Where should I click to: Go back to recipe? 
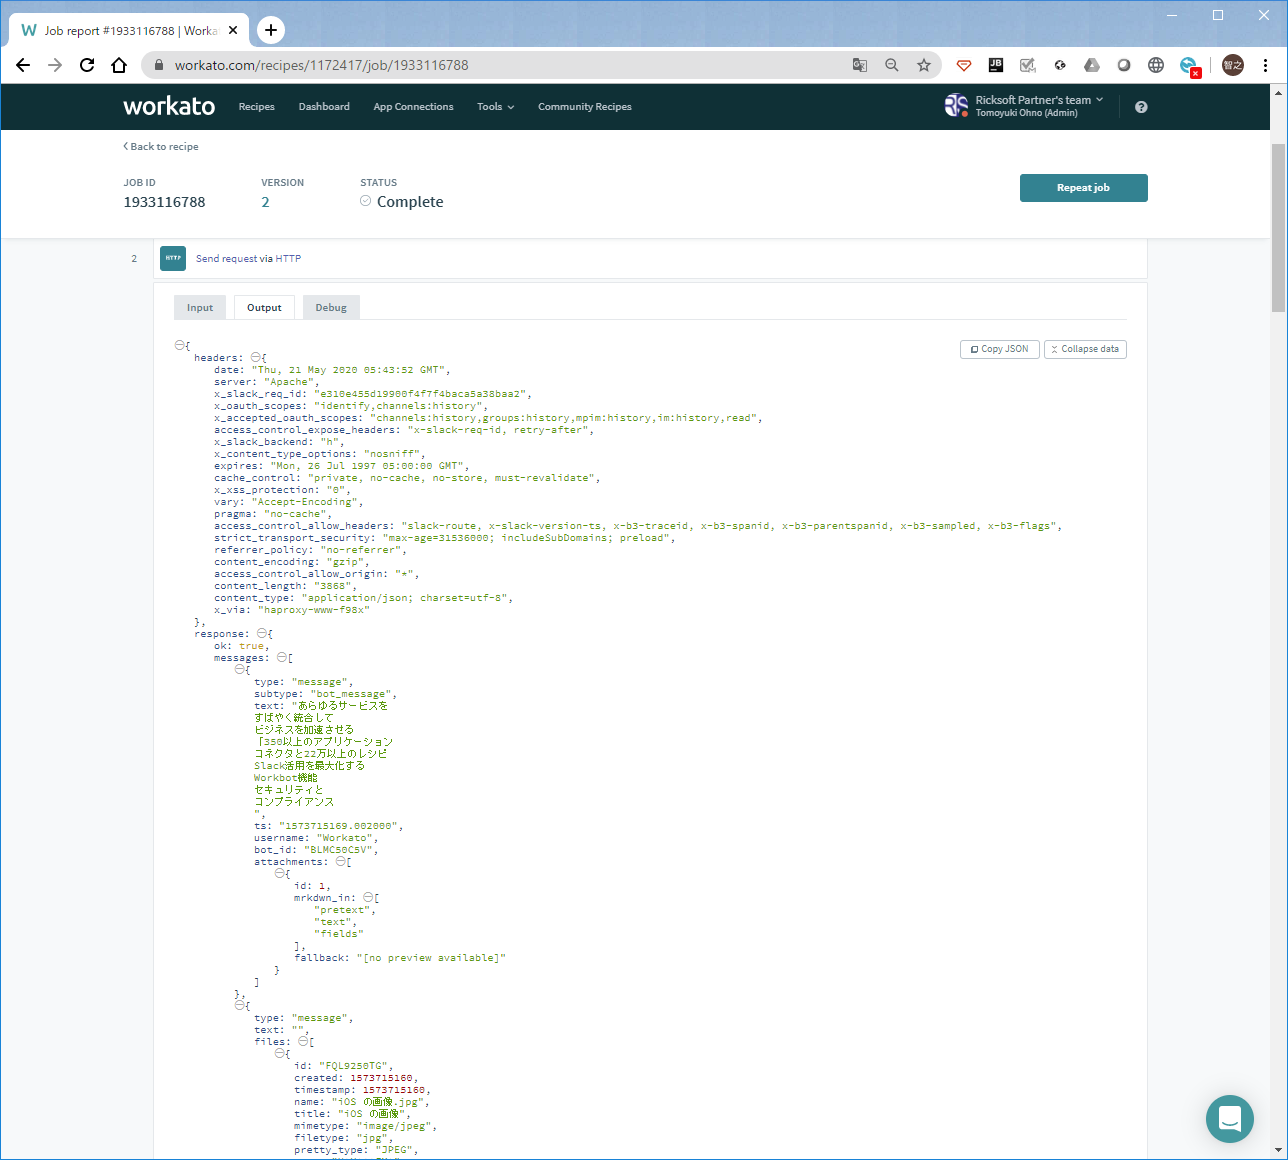161,147
